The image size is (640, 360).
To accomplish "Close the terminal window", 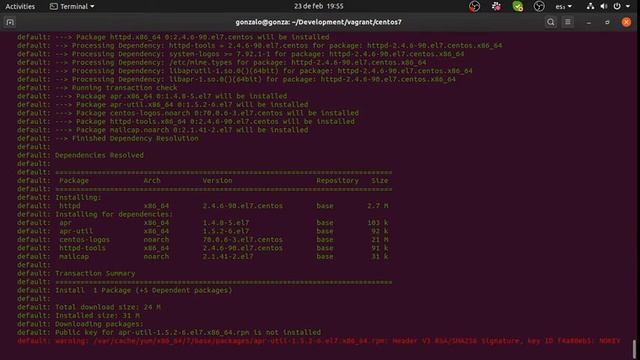I will 627,22.
